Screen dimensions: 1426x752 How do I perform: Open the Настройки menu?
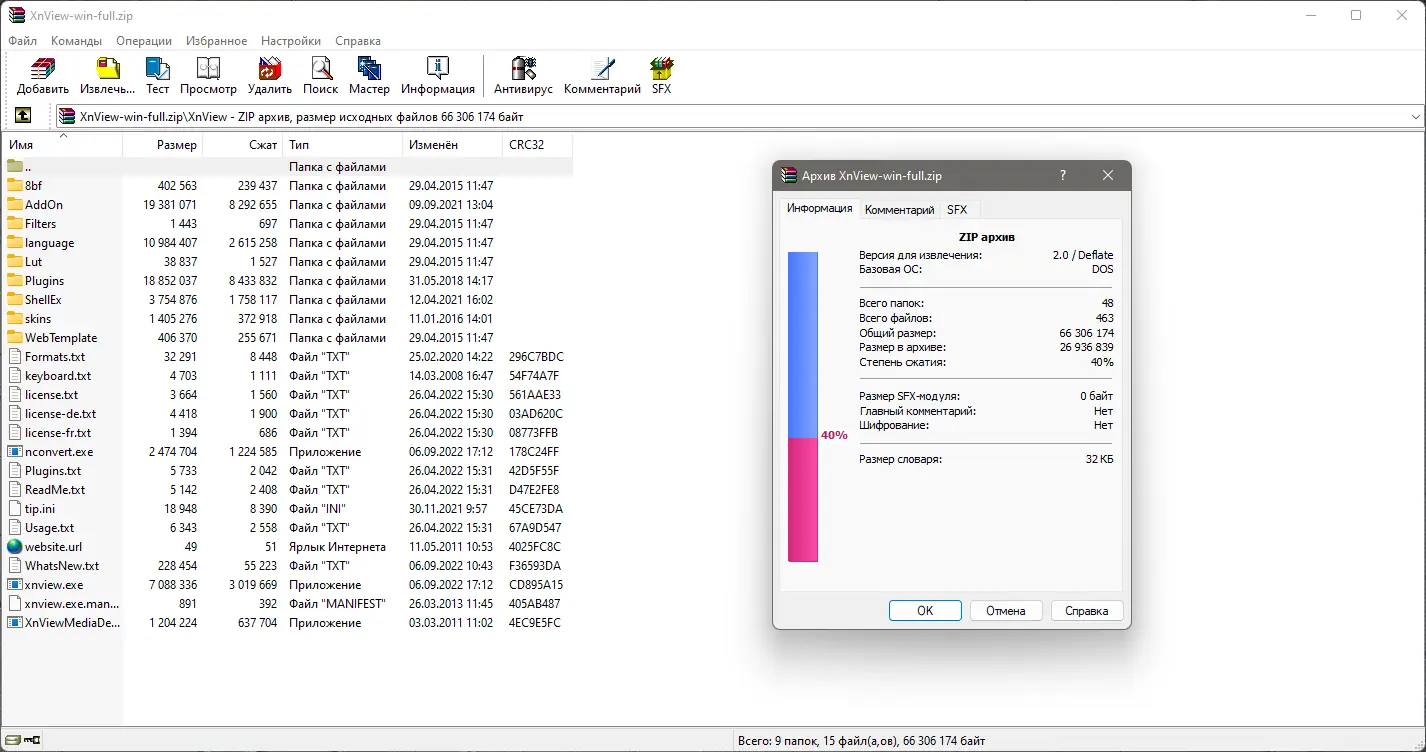pyautogui.click(x=291, y=41)
